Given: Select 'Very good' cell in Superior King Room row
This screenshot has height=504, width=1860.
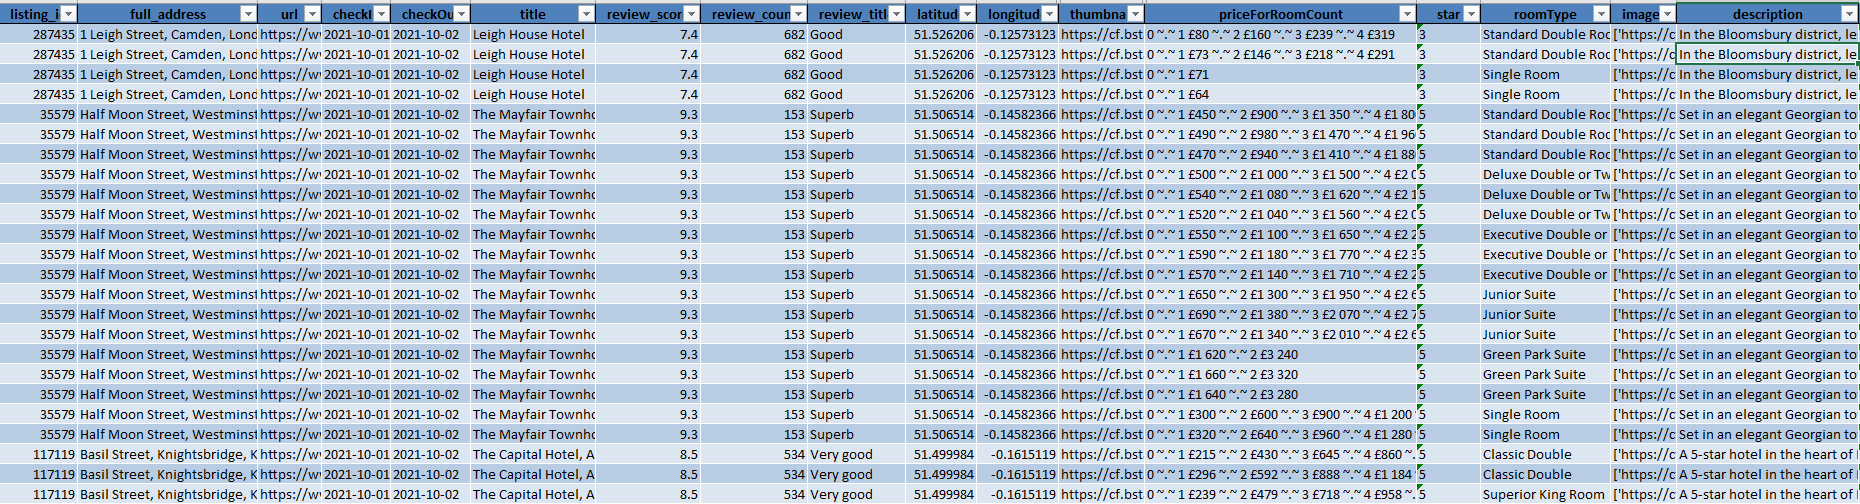Looking at the screenshot, I should point(857,494).
